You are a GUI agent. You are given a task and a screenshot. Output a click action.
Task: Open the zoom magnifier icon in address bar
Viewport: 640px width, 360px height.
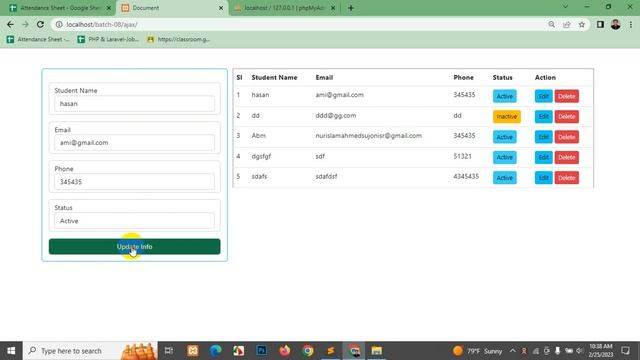551,24
